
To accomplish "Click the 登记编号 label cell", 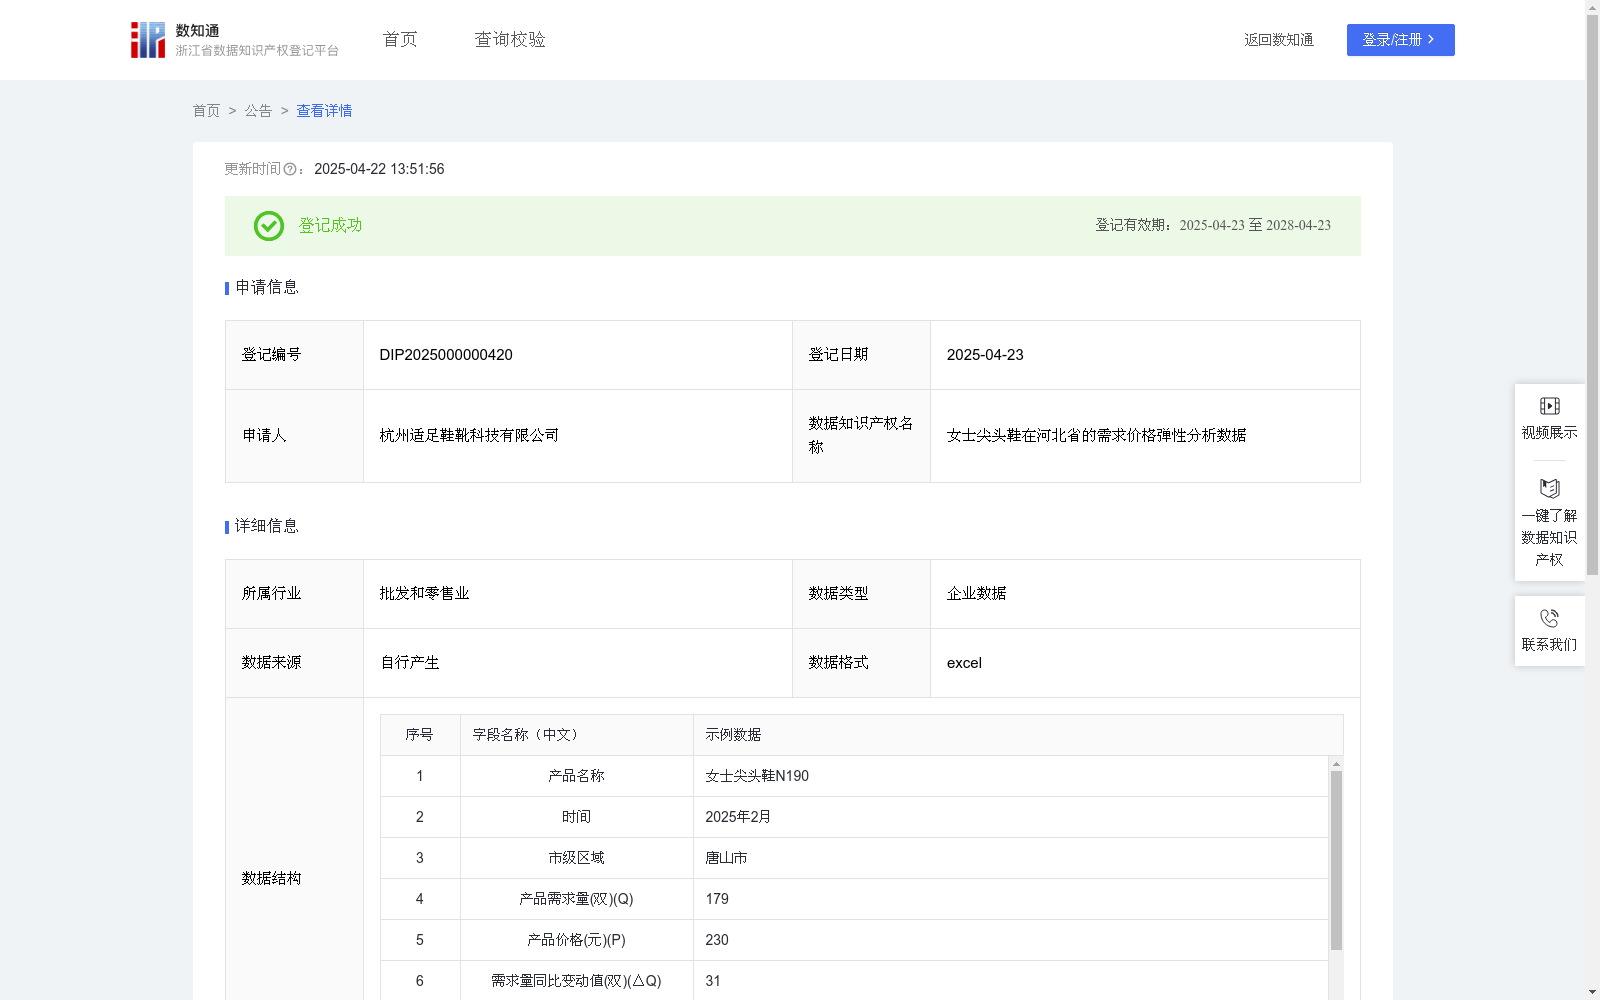I will tap(294, 355).
